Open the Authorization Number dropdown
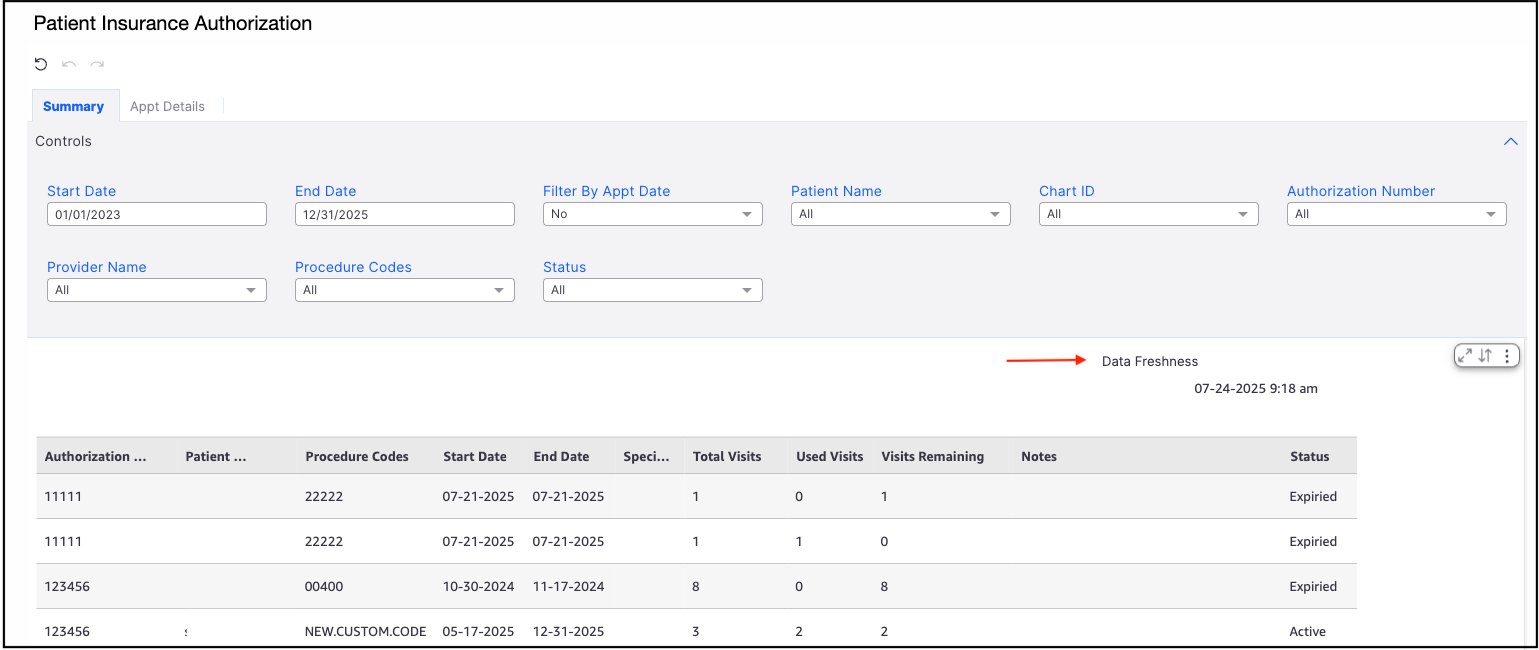 point(1397,214)
